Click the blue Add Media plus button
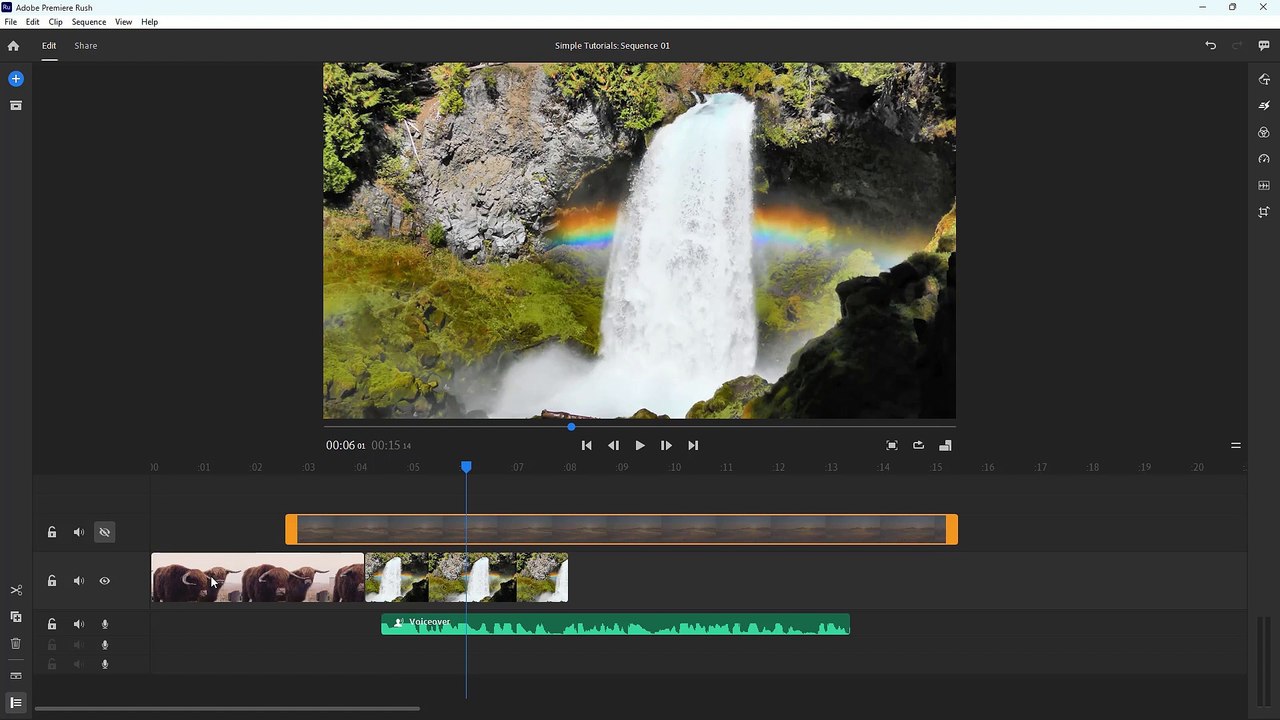1280x720 pixels. pos(15,78)
